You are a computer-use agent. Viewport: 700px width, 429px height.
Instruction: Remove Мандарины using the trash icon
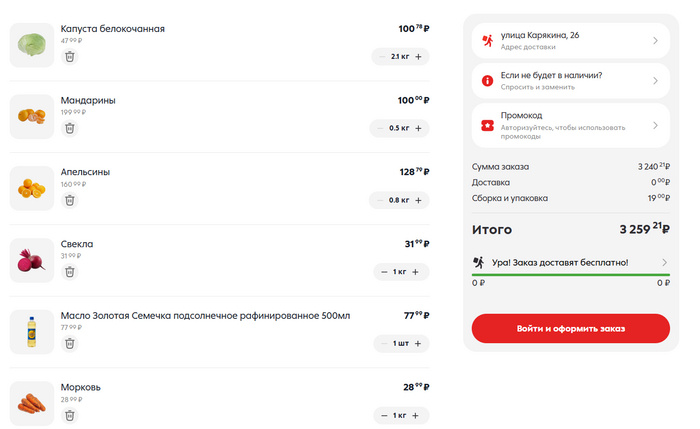69,128
